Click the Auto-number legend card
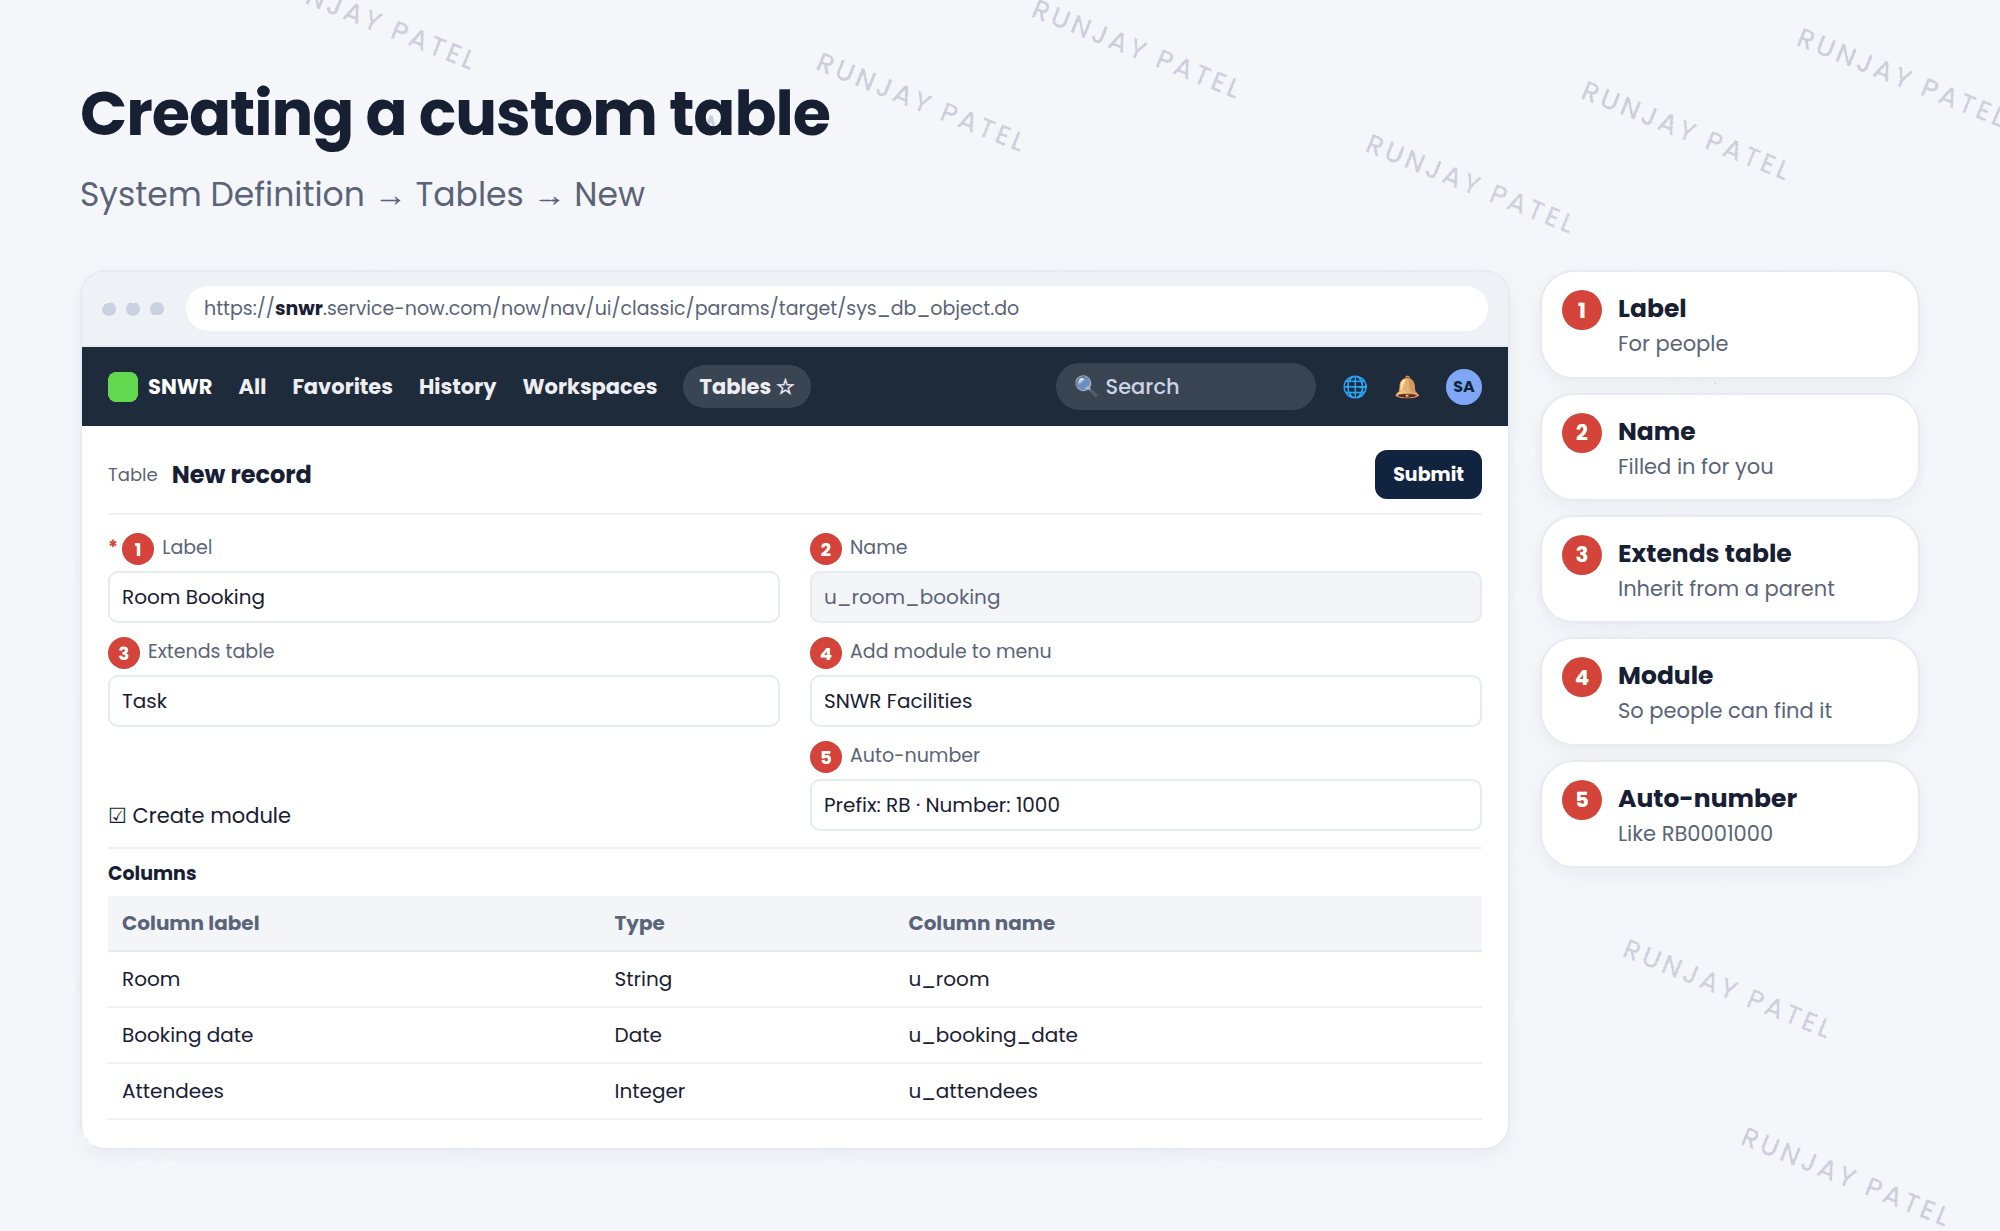The image size is (2000, 1231). tap(1729, 814)
